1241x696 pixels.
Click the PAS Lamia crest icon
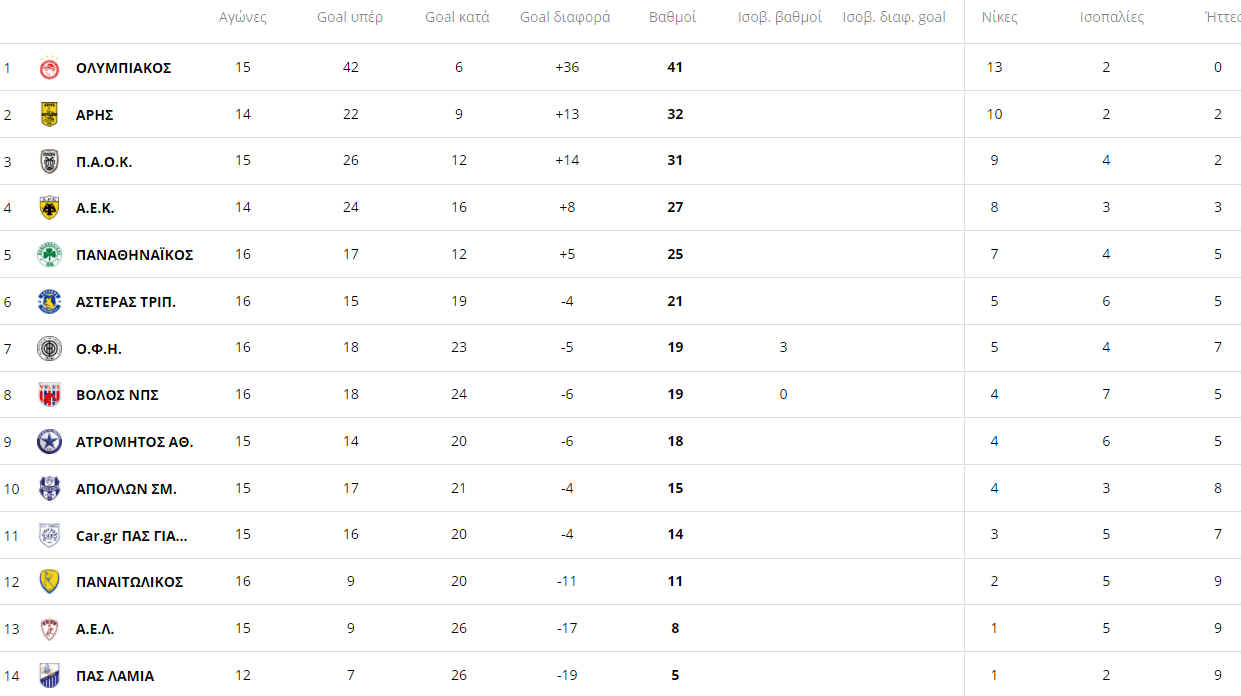[49, 675]
